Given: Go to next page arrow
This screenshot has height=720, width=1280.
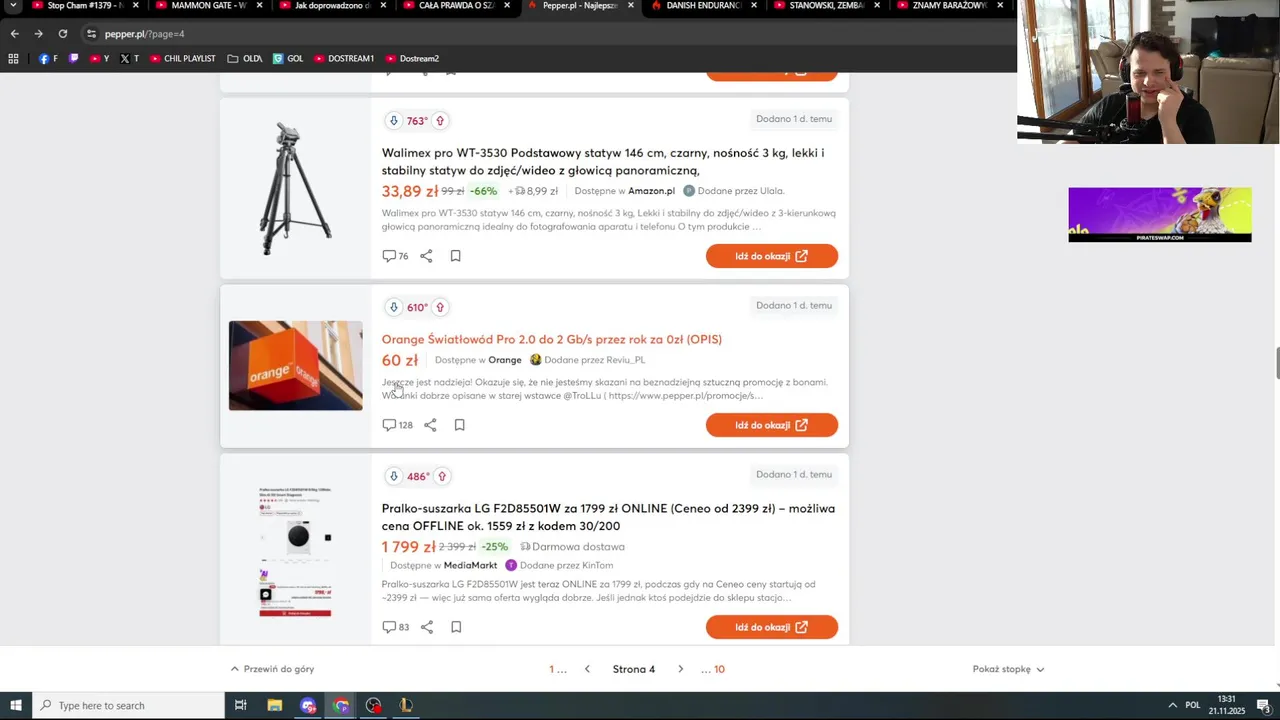Looking at the screenshot, I should pyautogui.click(x=680, y=669).
